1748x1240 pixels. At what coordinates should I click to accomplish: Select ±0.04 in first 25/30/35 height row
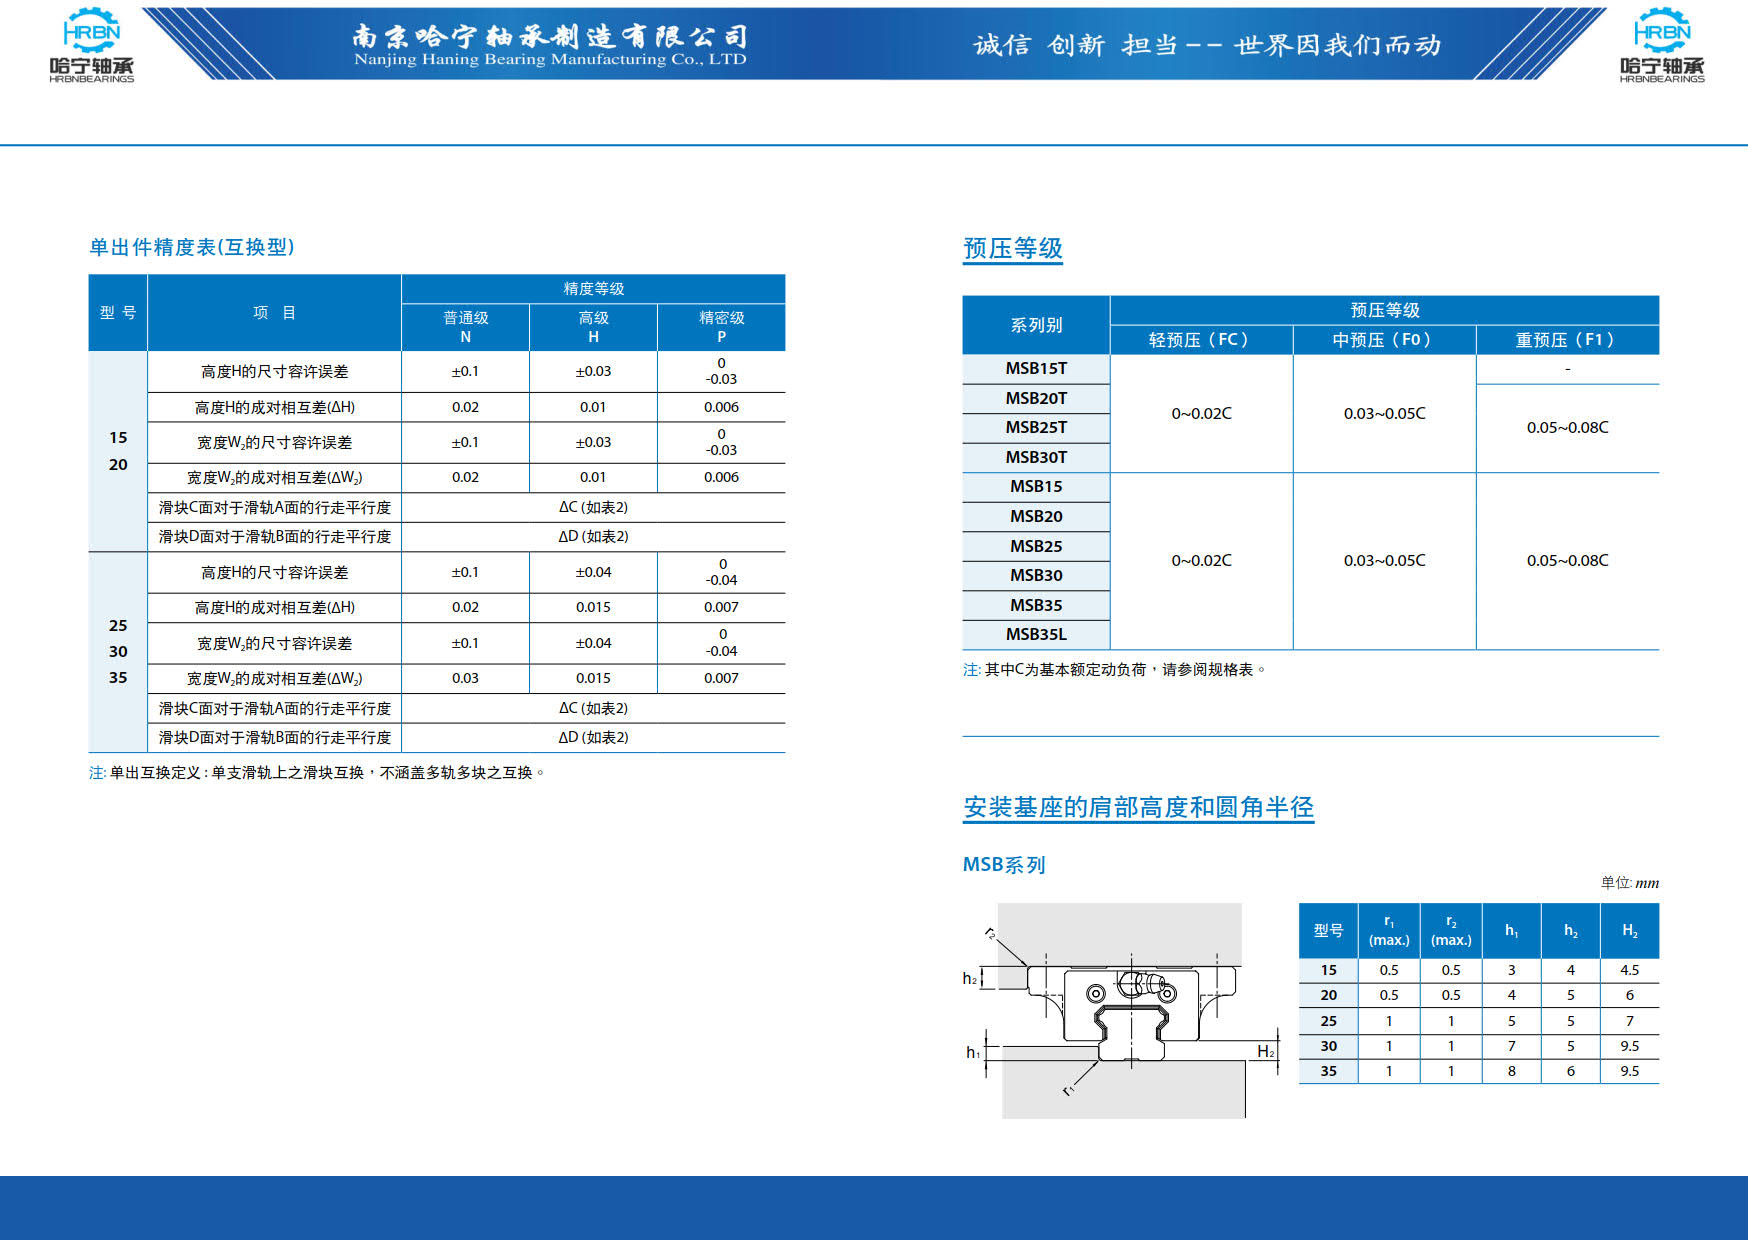[593, 572]
